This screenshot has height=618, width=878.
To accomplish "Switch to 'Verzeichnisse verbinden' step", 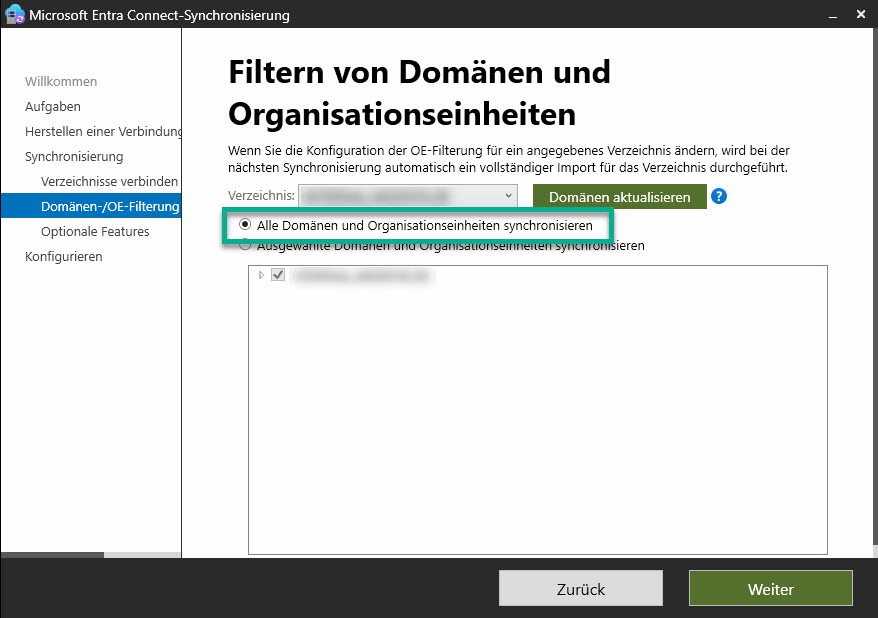I will click(x=109, y=181).
